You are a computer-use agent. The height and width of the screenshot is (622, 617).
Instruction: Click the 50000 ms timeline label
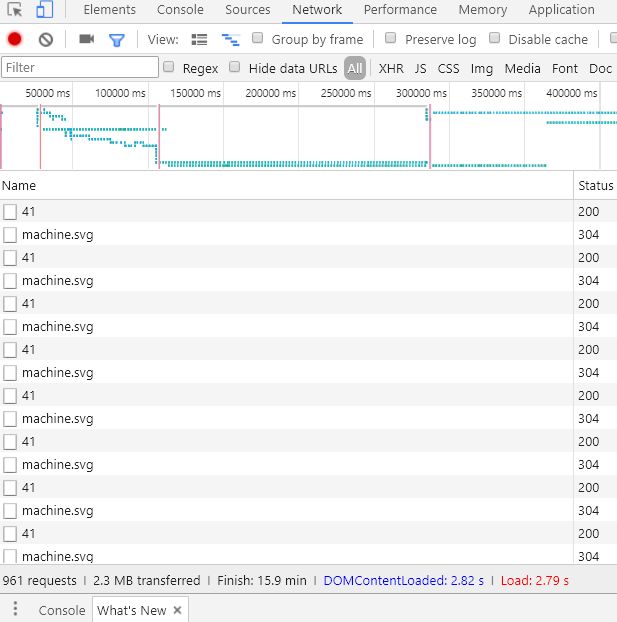48,93
